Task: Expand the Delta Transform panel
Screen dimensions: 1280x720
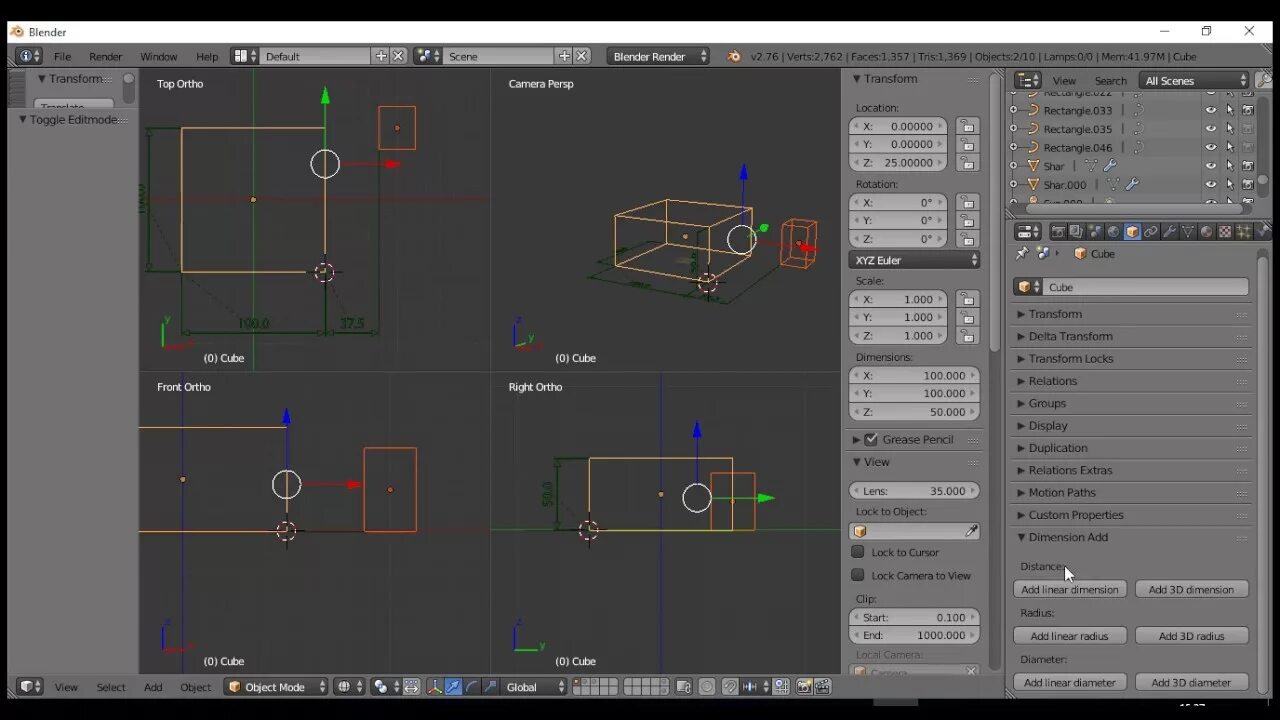Action: (1130, 337)
